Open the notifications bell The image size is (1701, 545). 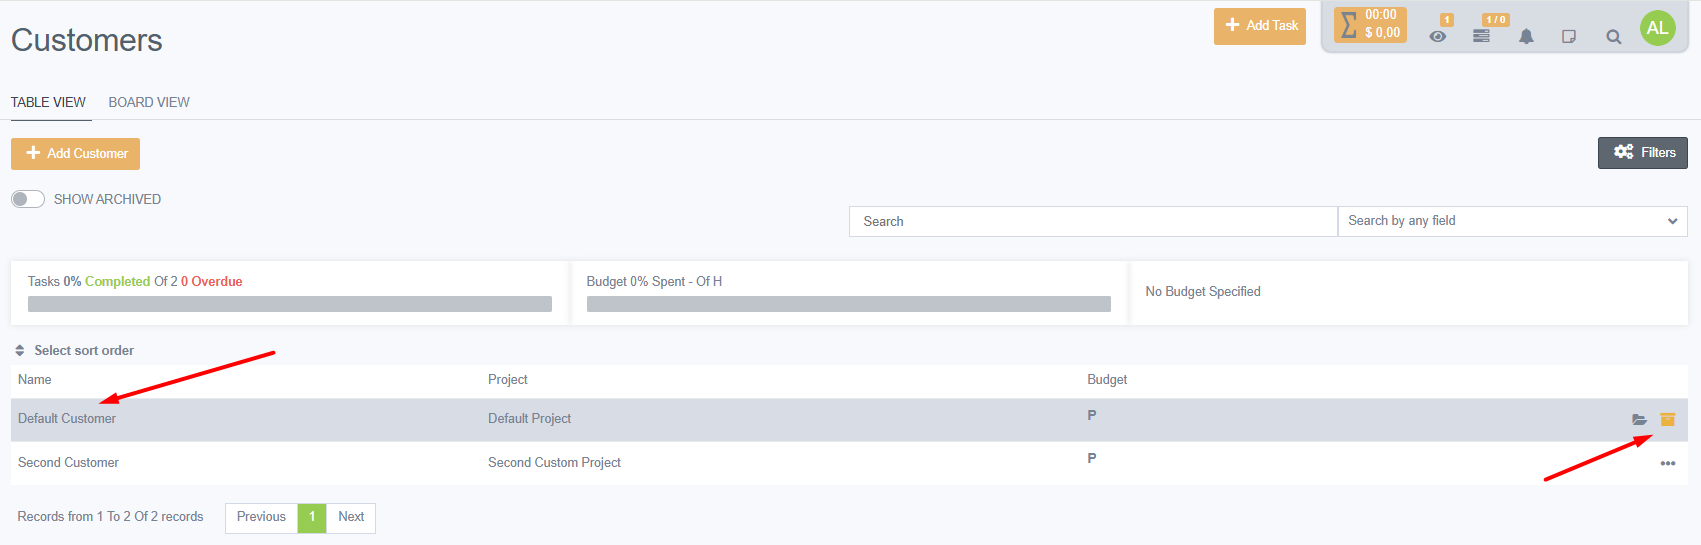point(1526,37)
